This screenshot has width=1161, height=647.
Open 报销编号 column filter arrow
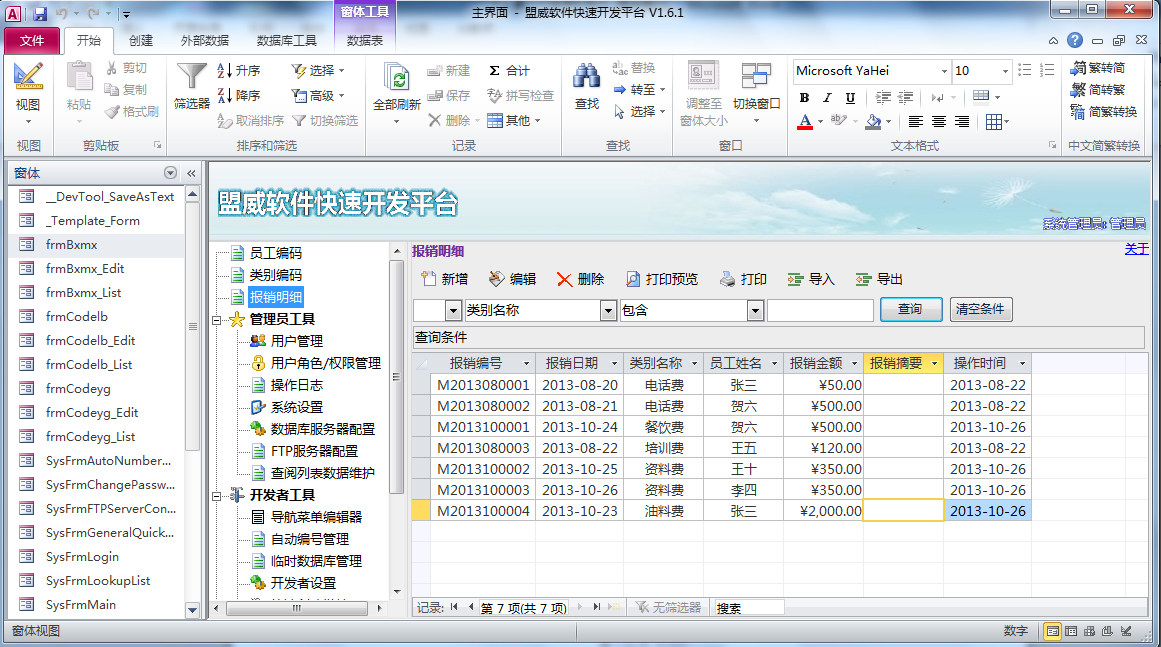526,363
